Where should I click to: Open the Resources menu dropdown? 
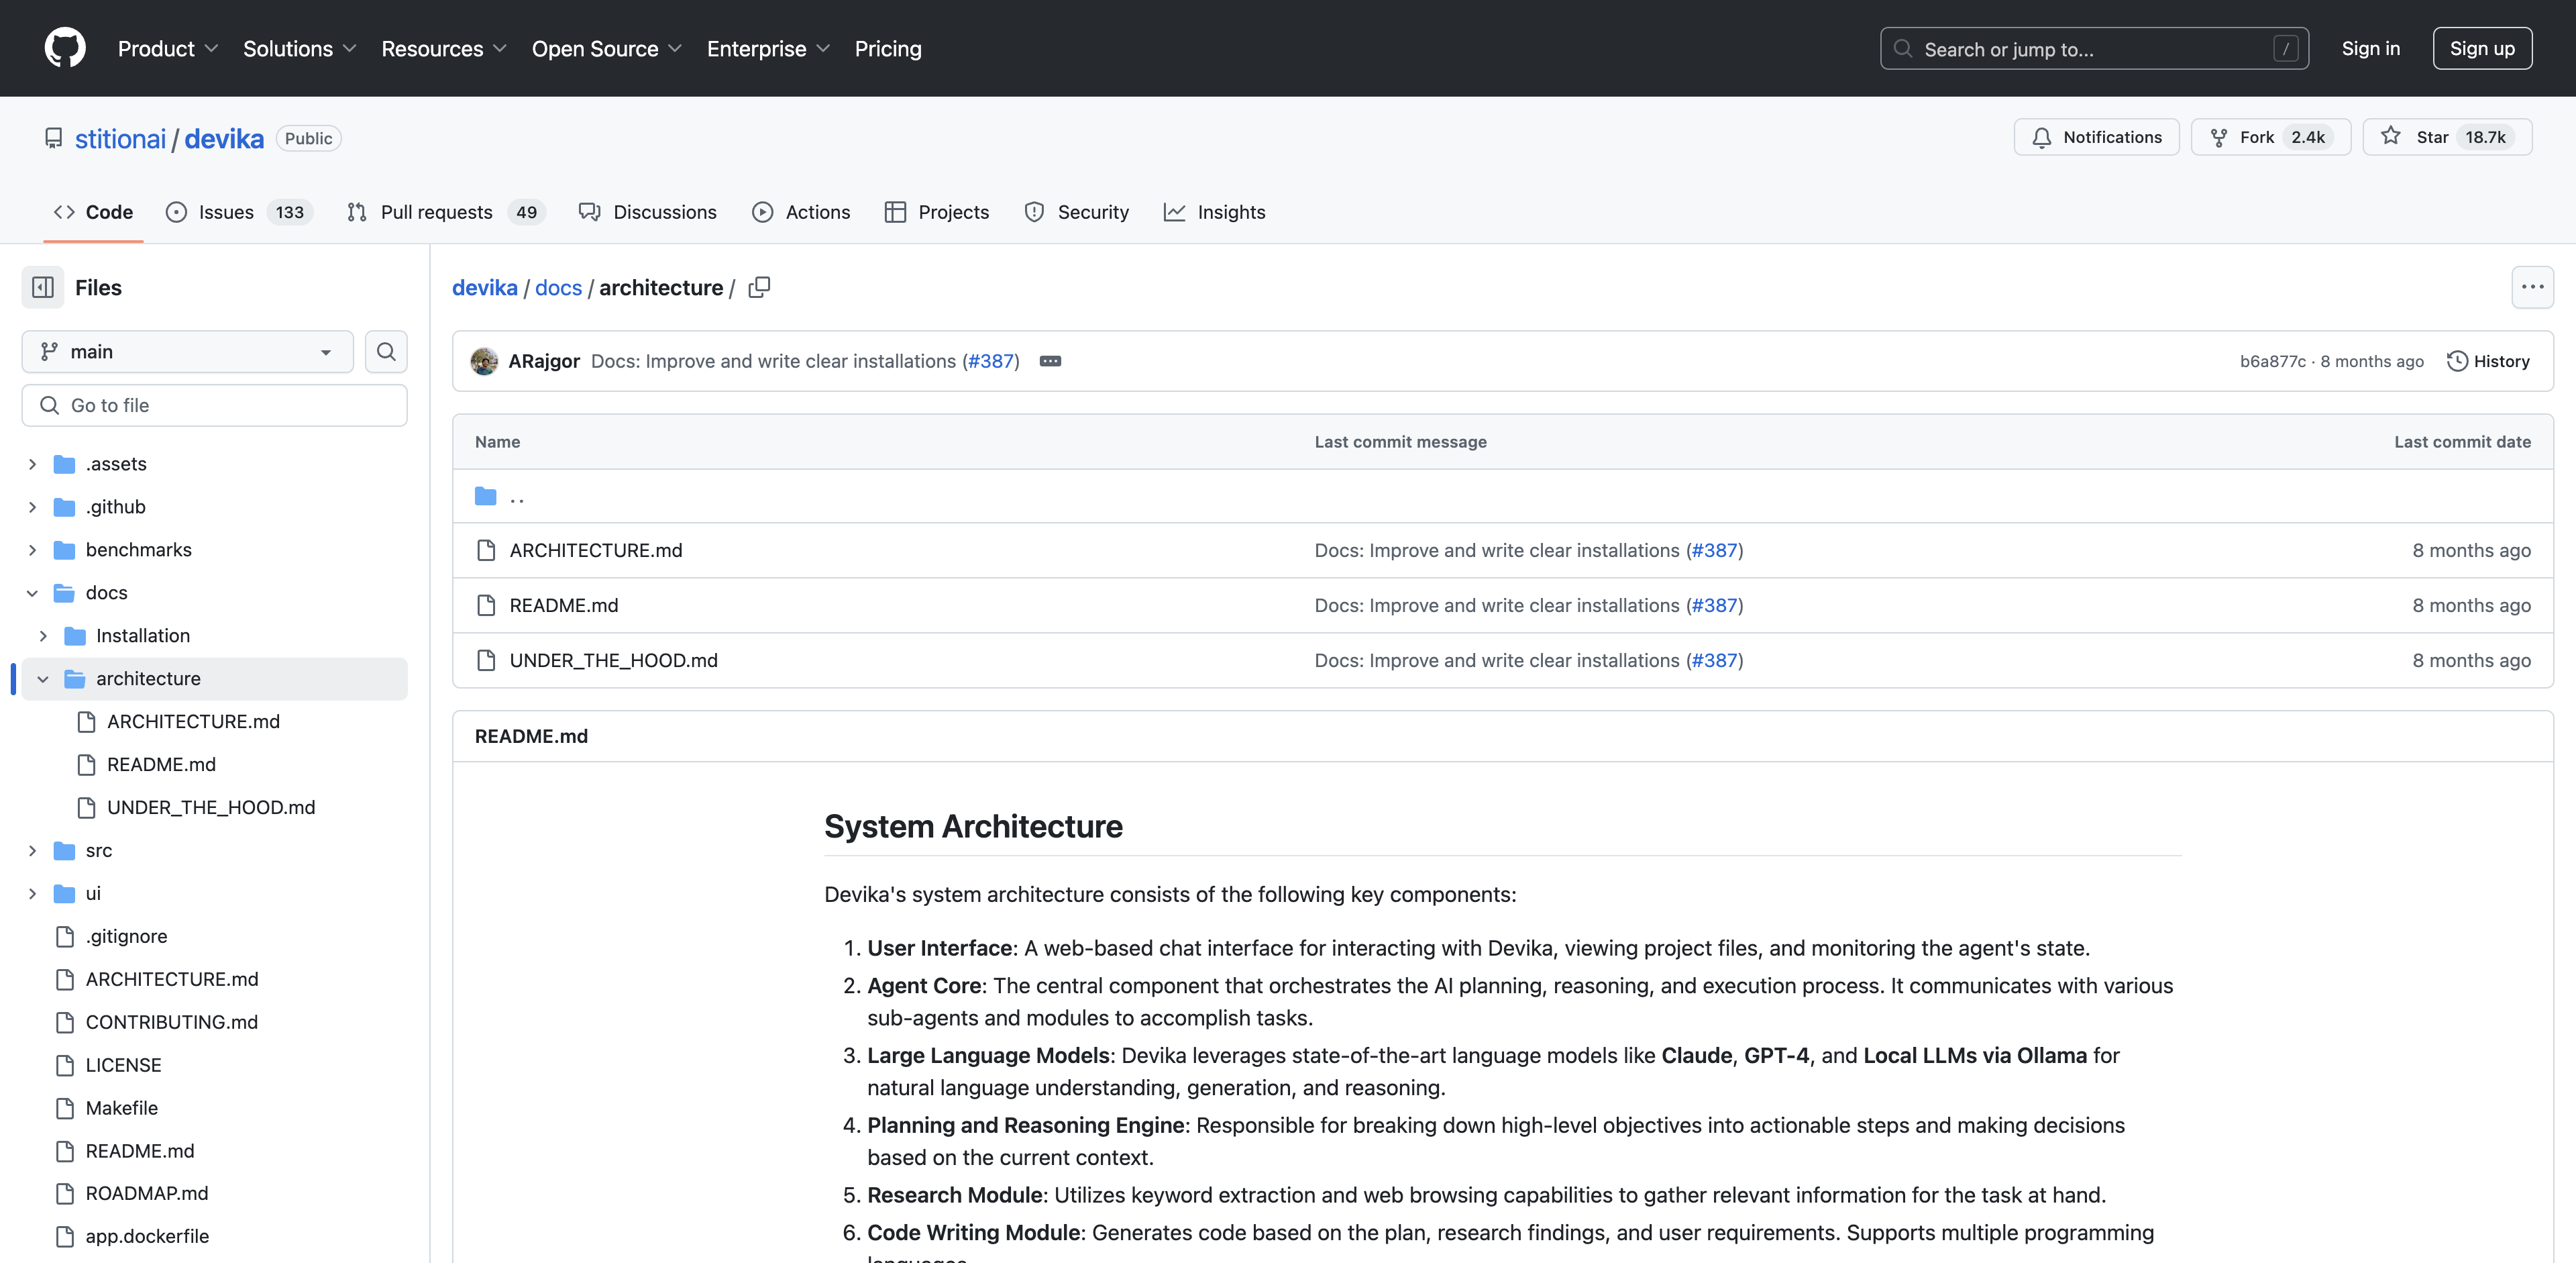tap(443, 48)
